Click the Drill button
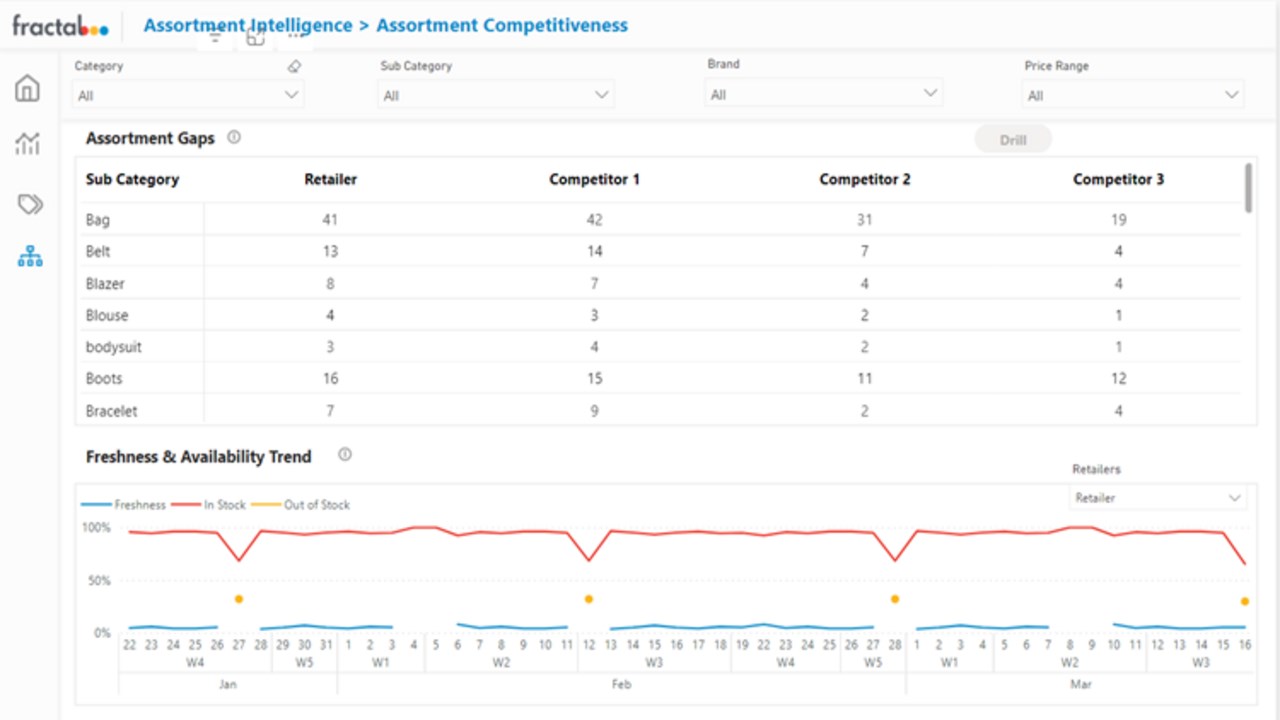Image resolution: width=1280 pixels, height=720 pixels. [1013, 140]
